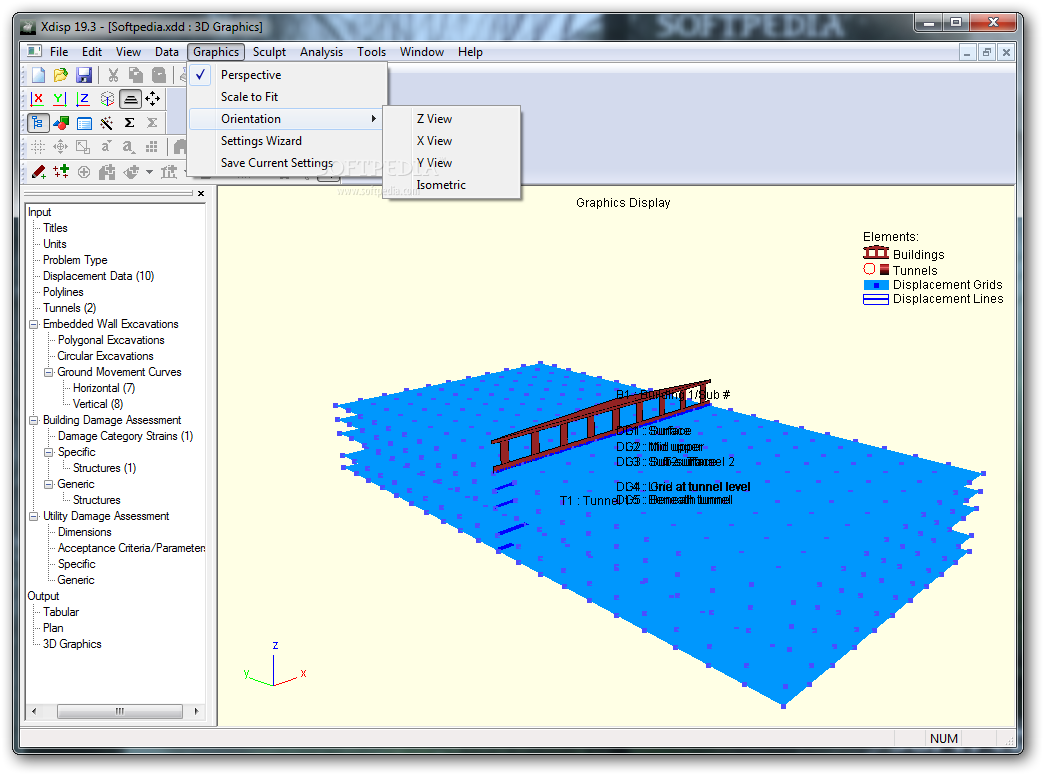The height and width of the screenshot is (775, 1044).
Task: Toggle the perspective toolbar button
Action: tap(130, 99)
